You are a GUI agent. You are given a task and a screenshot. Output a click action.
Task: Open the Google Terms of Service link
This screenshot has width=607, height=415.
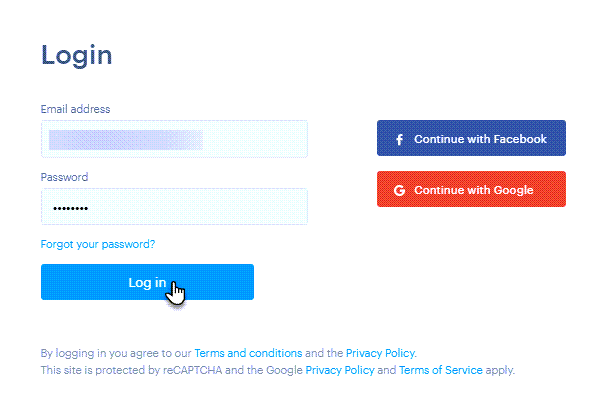tap(440, 370)
